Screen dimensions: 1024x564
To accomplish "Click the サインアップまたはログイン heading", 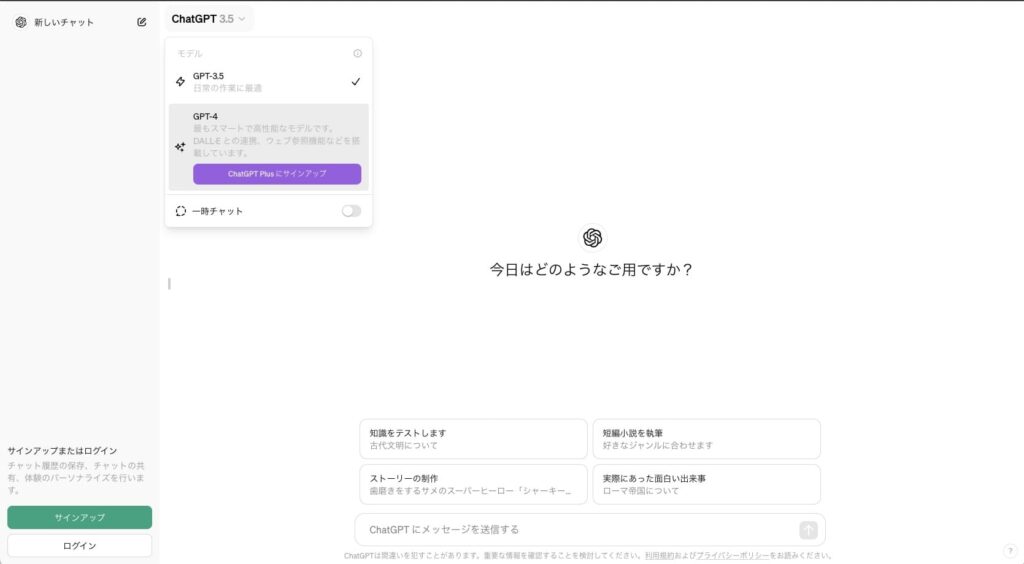I will pyautogui.click(x=63, y=450).
